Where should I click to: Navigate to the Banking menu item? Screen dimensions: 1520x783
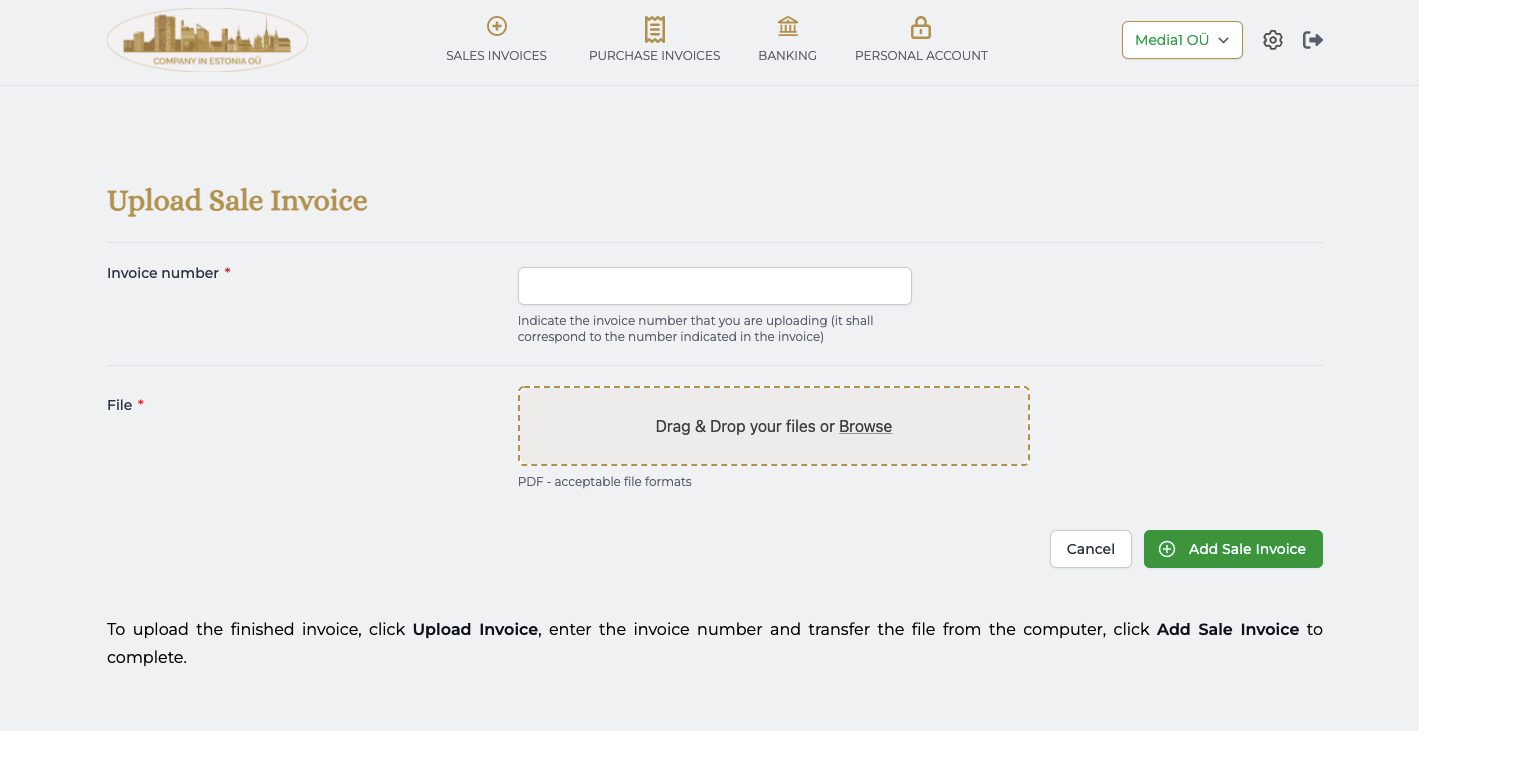click(787, 55)
